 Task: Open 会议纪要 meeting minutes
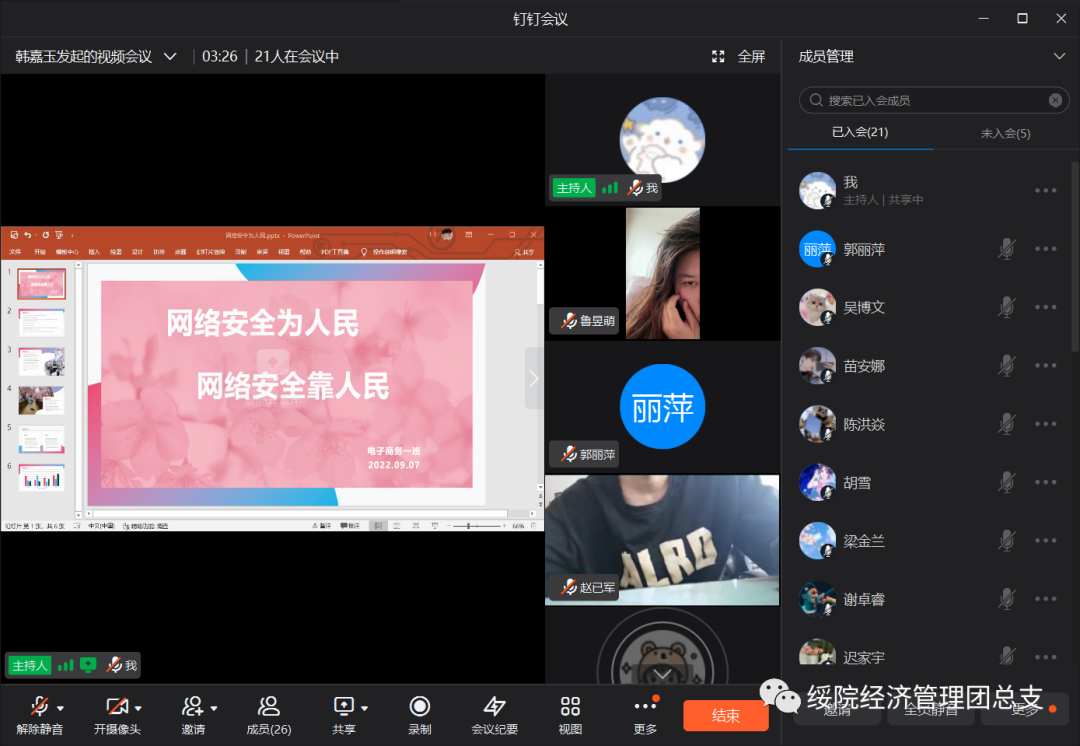(x=494, y=707)
